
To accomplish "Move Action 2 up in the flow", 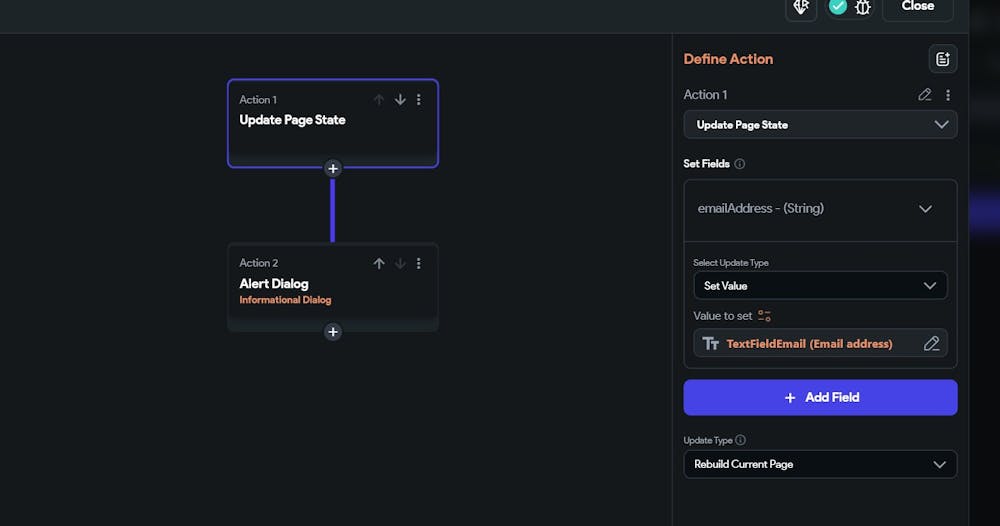I will pos(379,264).
